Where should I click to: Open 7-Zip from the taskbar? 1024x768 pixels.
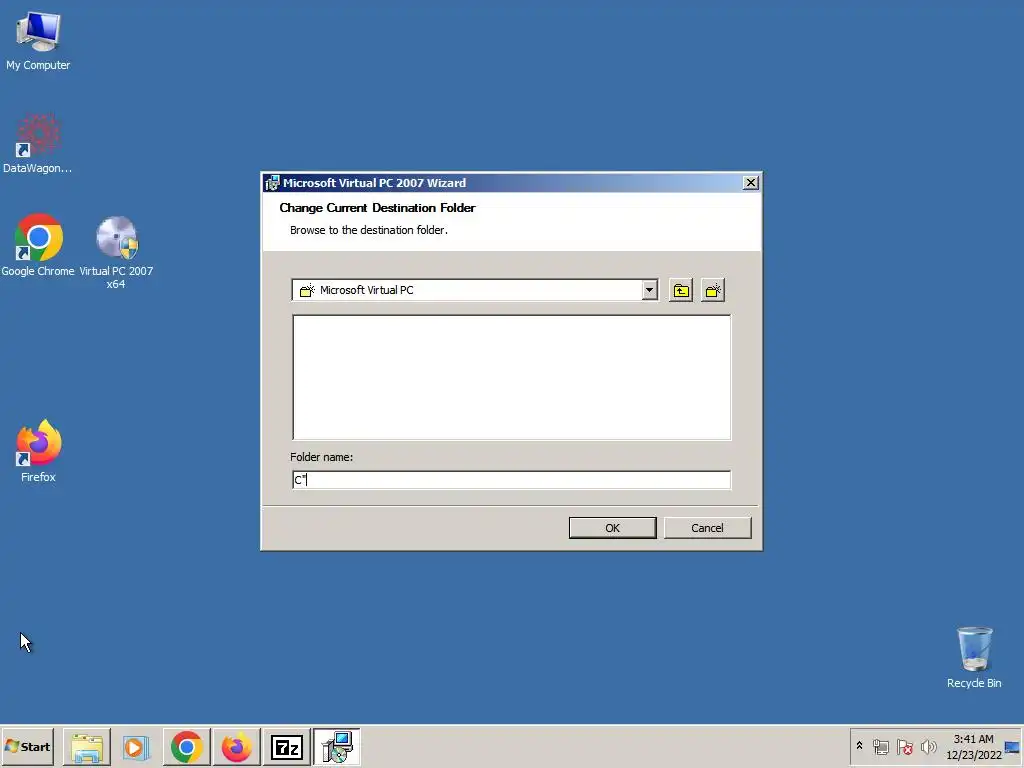pyautogui.click(x=287, y=746)
